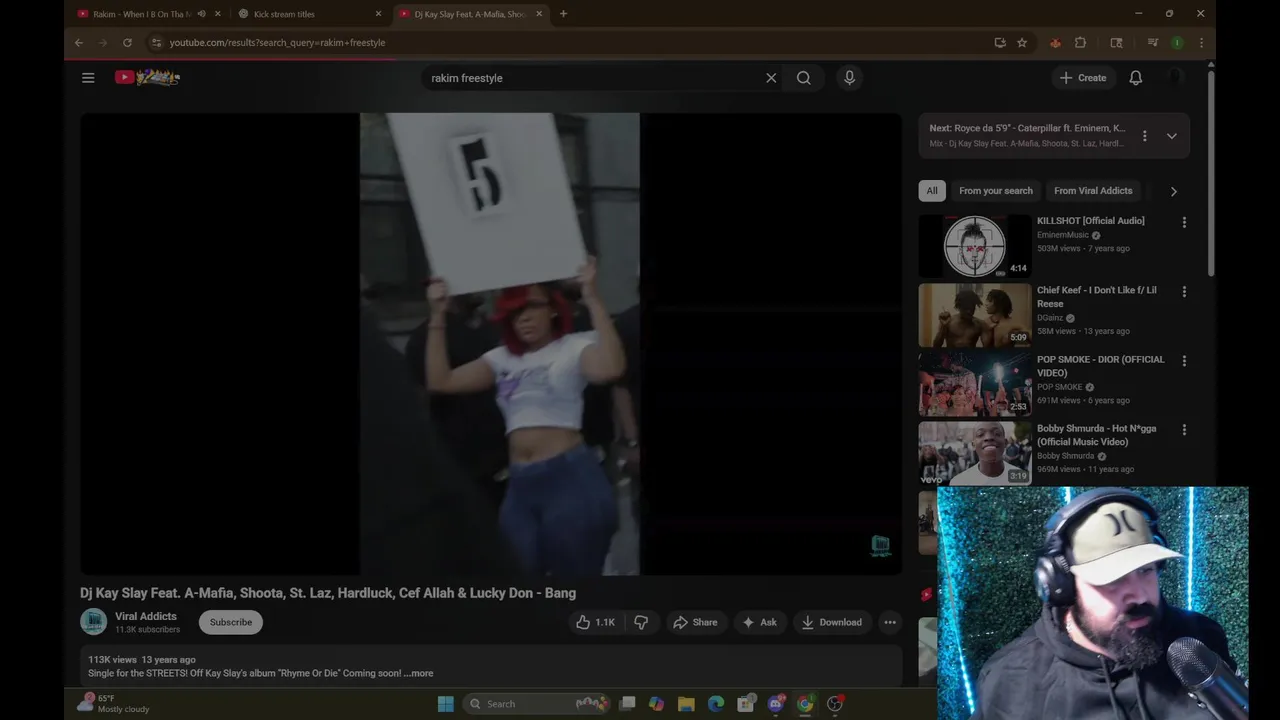View site information icon in address bar
This screenshot has height=720, width=1280.
point(156,43)
